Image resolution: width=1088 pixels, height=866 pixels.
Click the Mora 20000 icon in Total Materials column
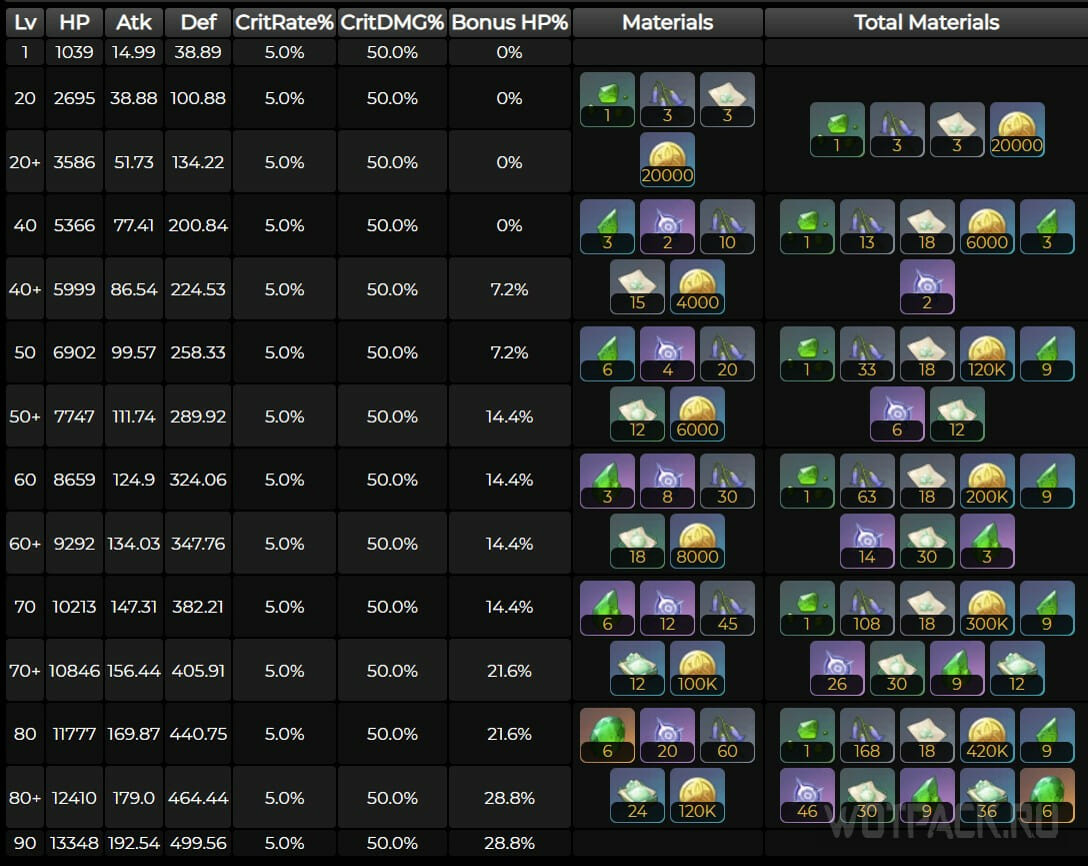(x=1017, y=129)
